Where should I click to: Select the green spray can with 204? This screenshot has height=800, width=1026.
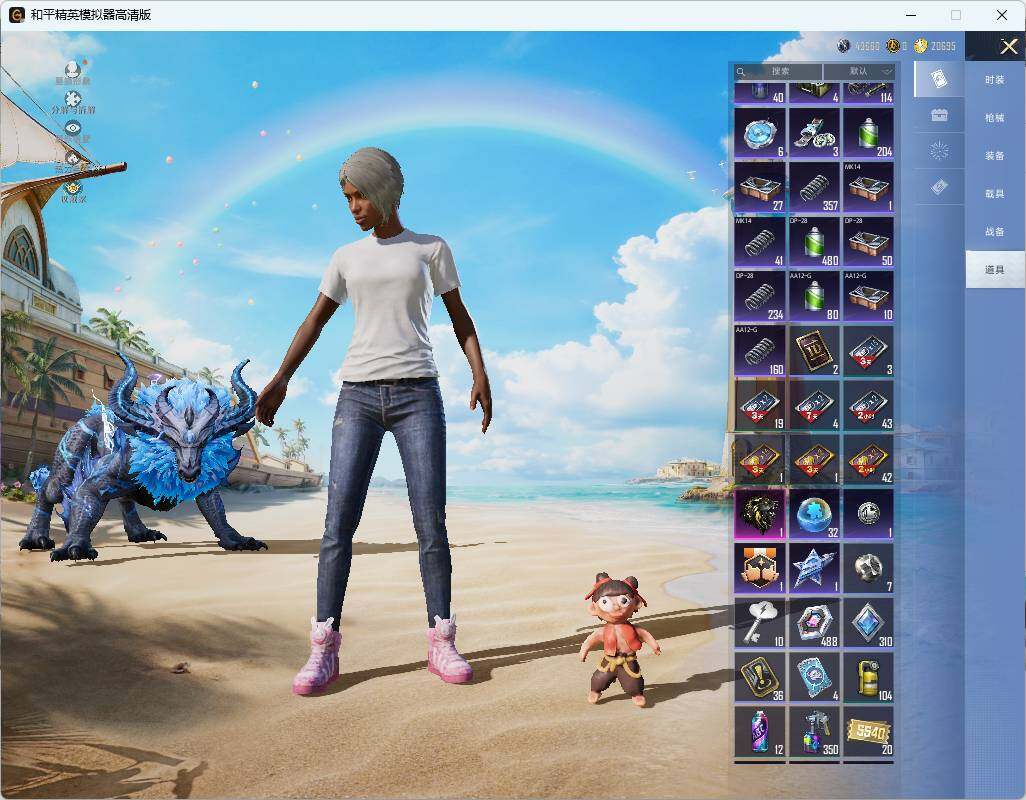click(x=868, y=133)
